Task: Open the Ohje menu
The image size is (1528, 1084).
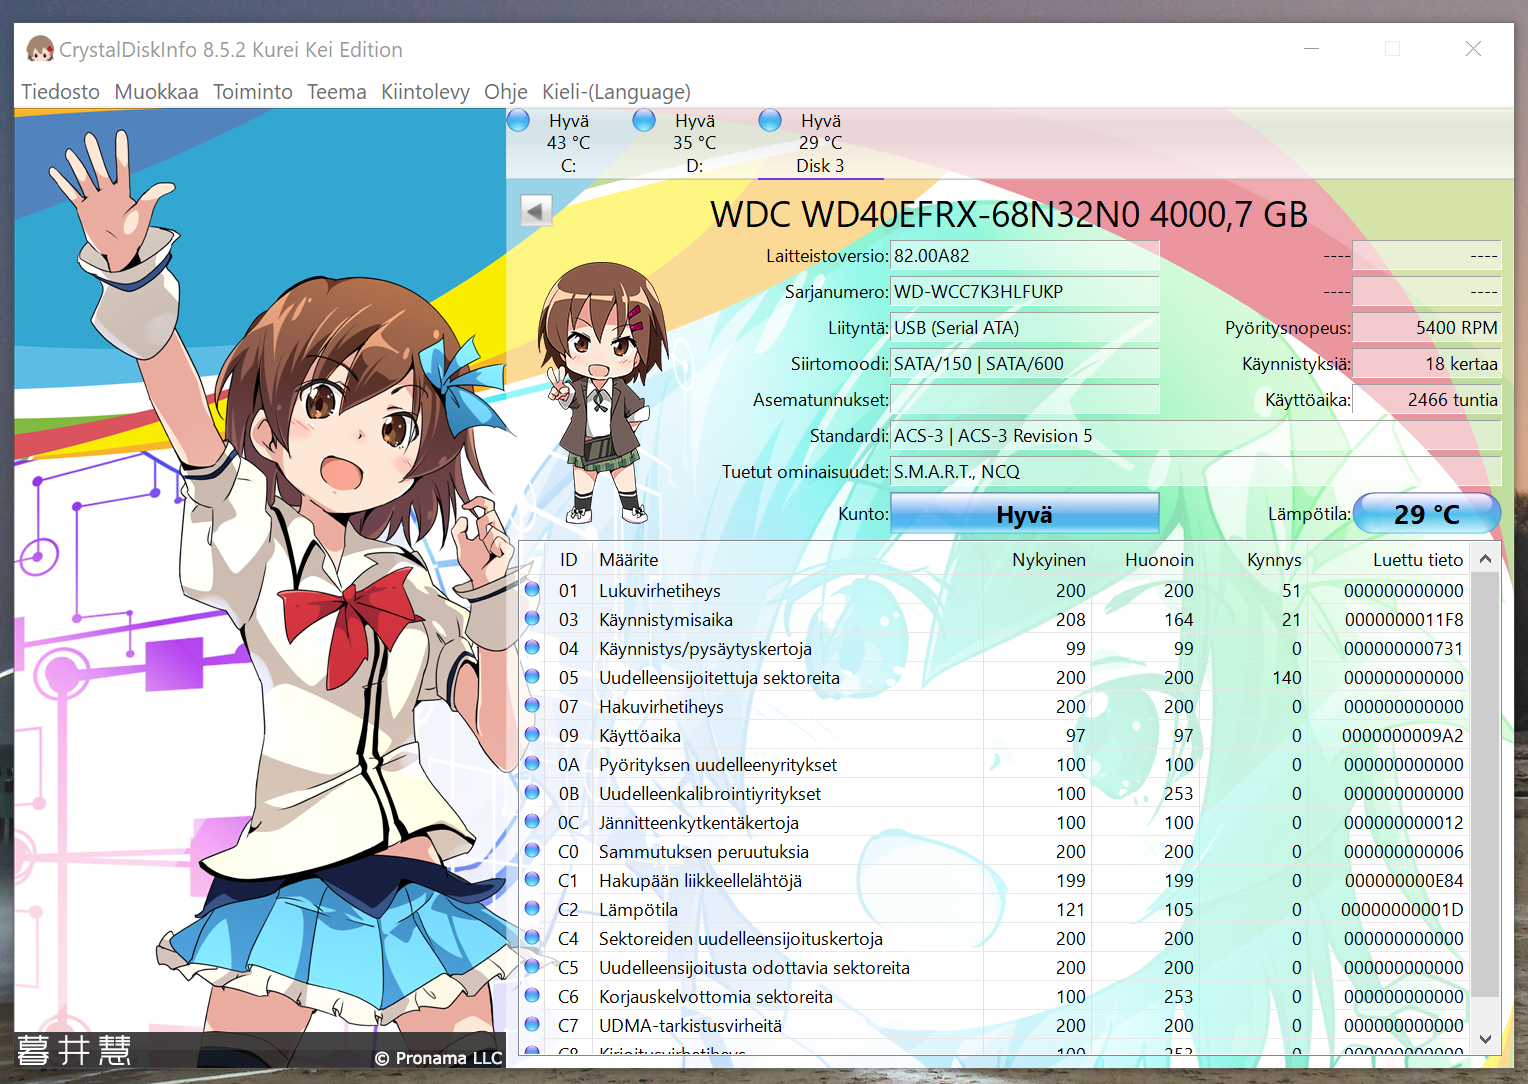Action: click(x=506, y=92)
